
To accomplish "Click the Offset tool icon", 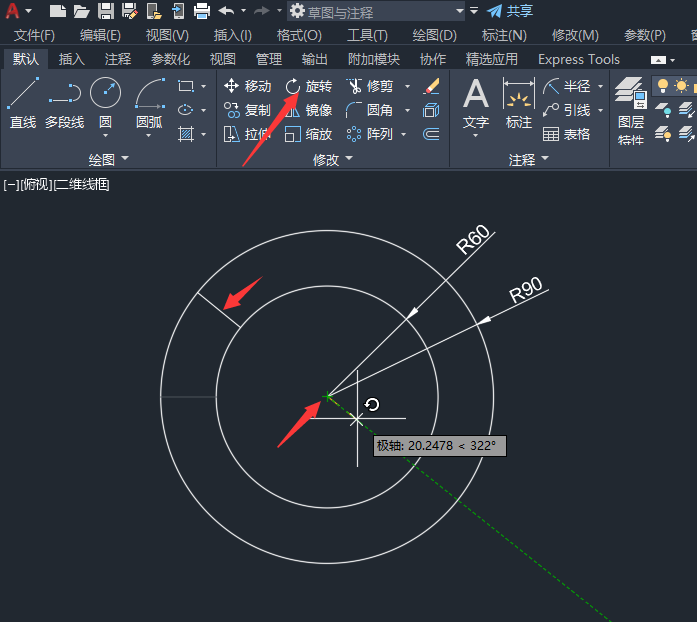I will click(x=431, y=134).
